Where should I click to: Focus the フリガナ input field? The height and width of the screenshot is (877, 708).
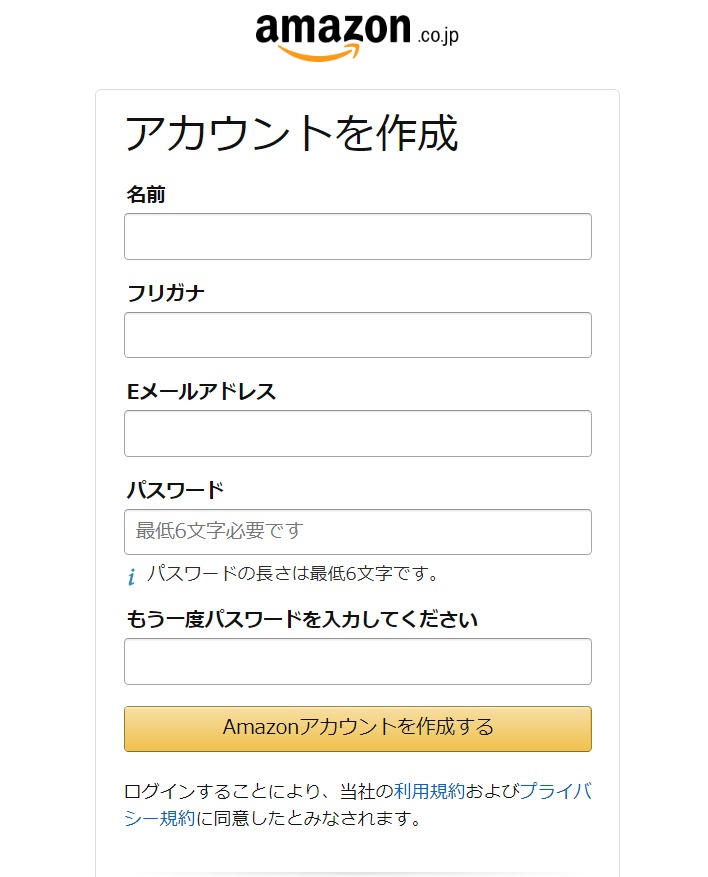pos(357,335)
